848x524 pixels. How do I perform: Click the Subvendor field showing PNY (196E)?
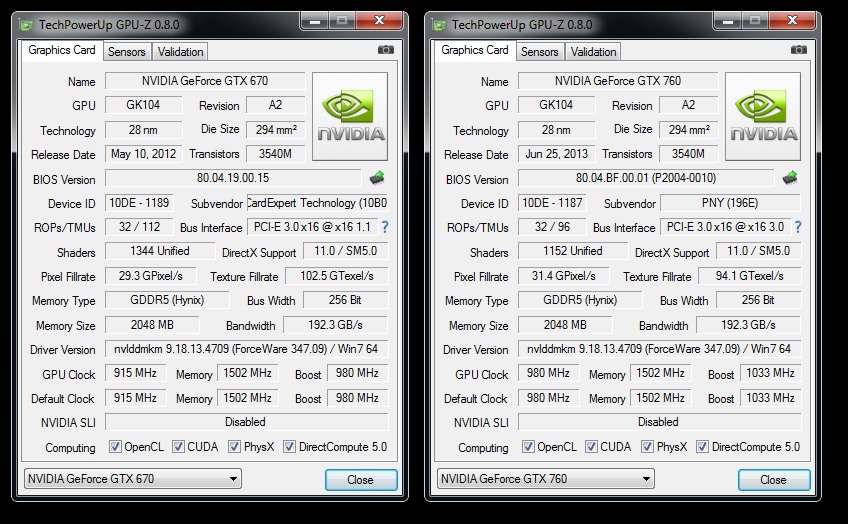pyautogui.click(x=730, y=203)
